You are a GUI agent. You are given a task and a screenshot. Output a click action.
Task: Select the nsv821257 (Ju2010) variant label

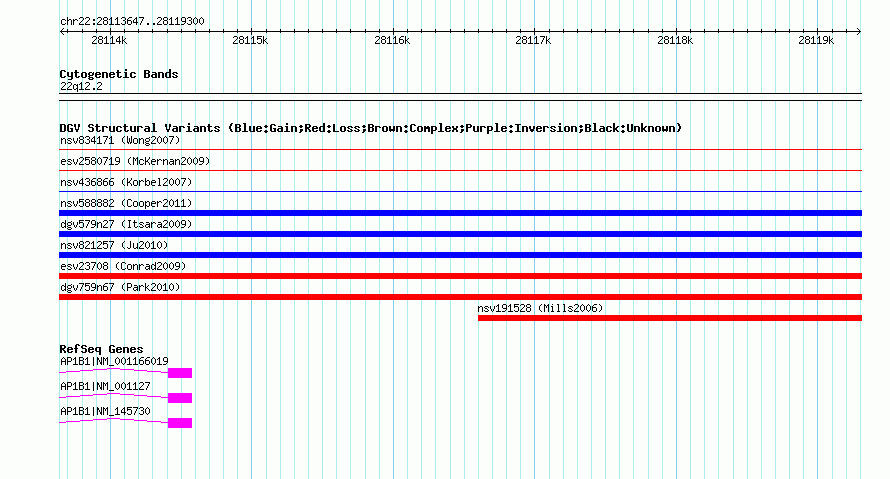click(114, 245)
